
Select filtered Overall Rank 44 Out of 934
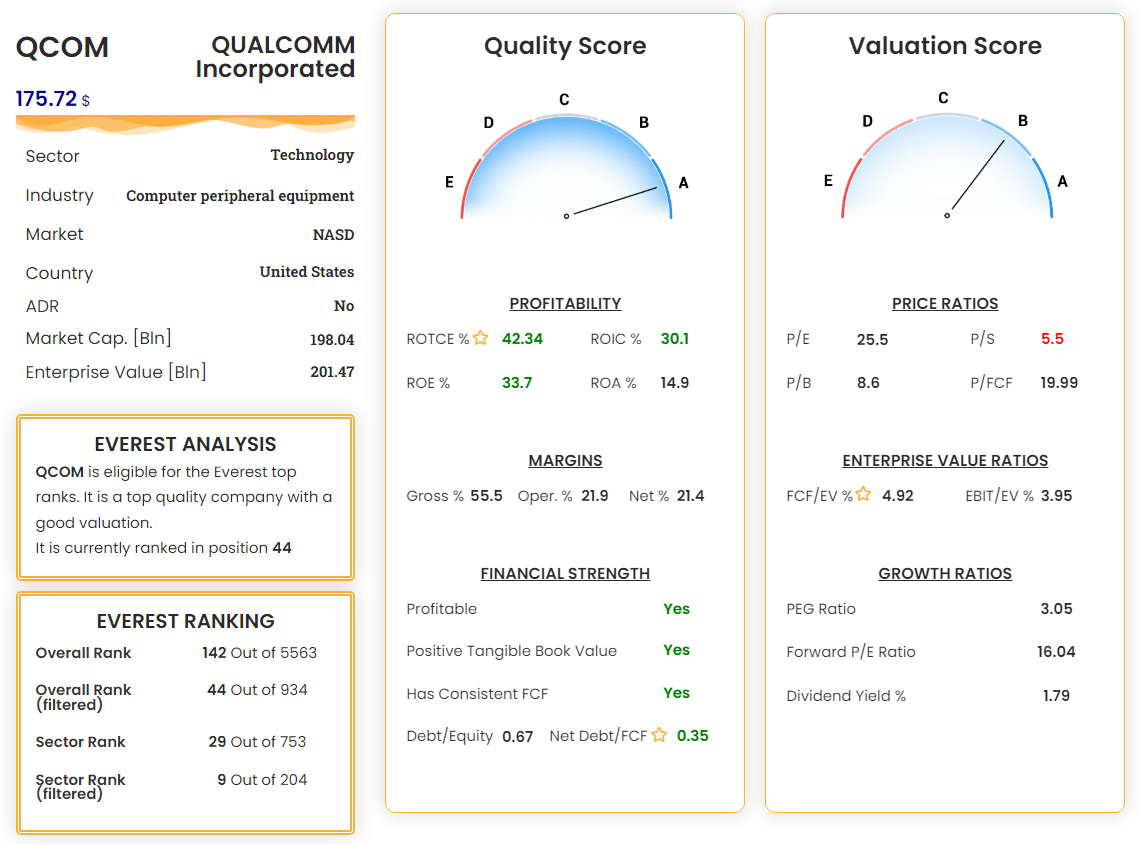click(x=257, y=689)
